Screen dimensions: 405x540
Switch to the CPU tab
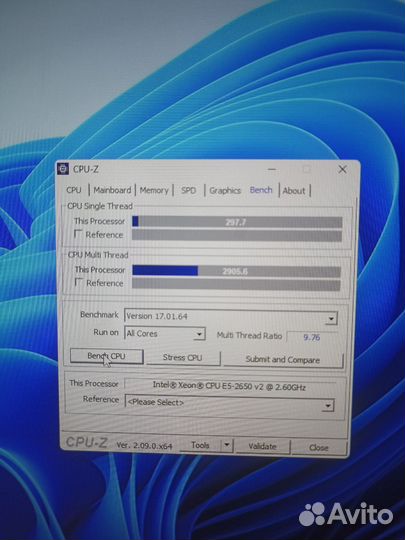tap(74, 190)
